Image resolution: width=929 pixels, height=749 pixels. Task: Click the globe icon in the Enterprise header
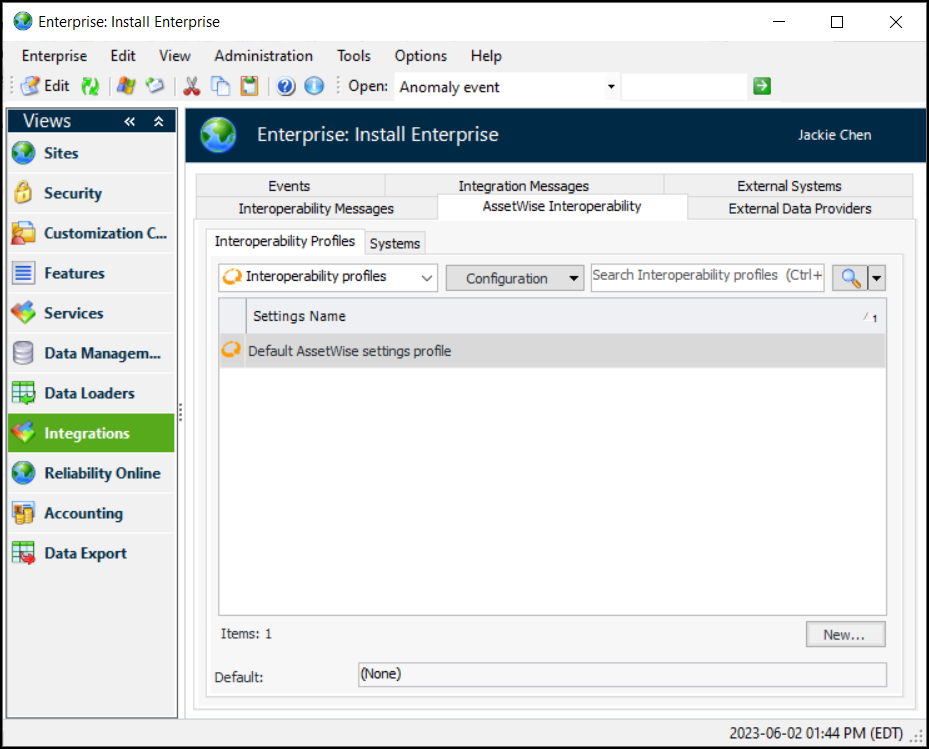point(219,135)
